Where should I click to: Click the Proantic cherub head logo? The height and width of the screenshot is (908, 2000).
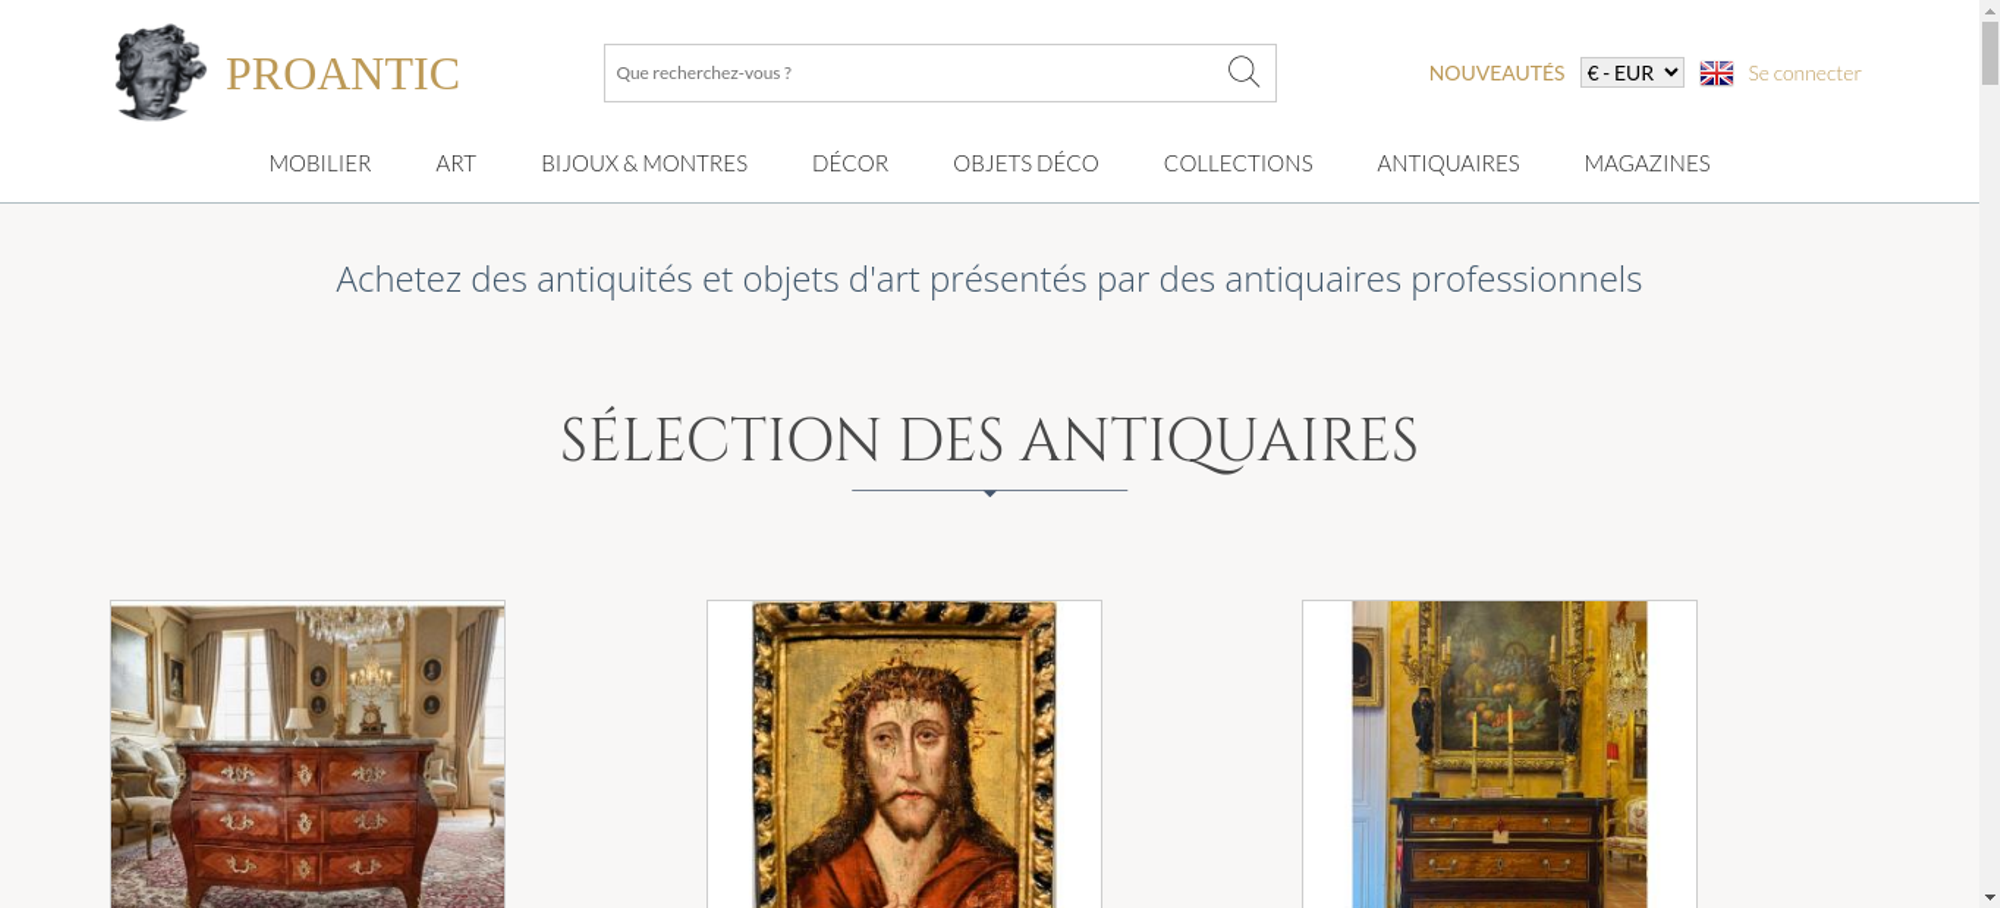(x=159, y=73)
